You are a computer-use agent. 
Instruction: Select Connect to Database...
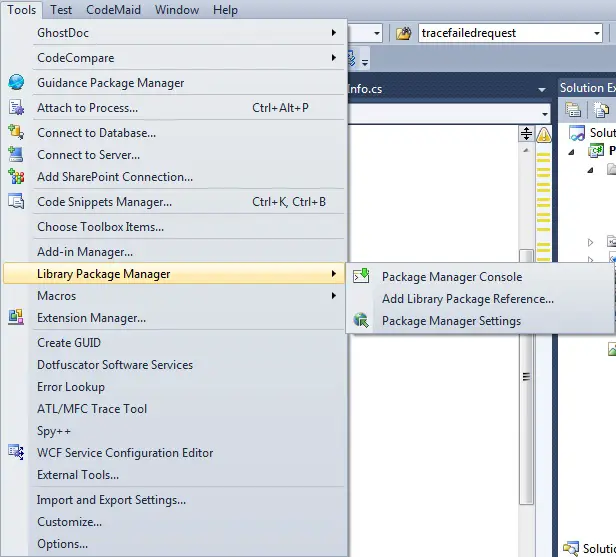175,133
